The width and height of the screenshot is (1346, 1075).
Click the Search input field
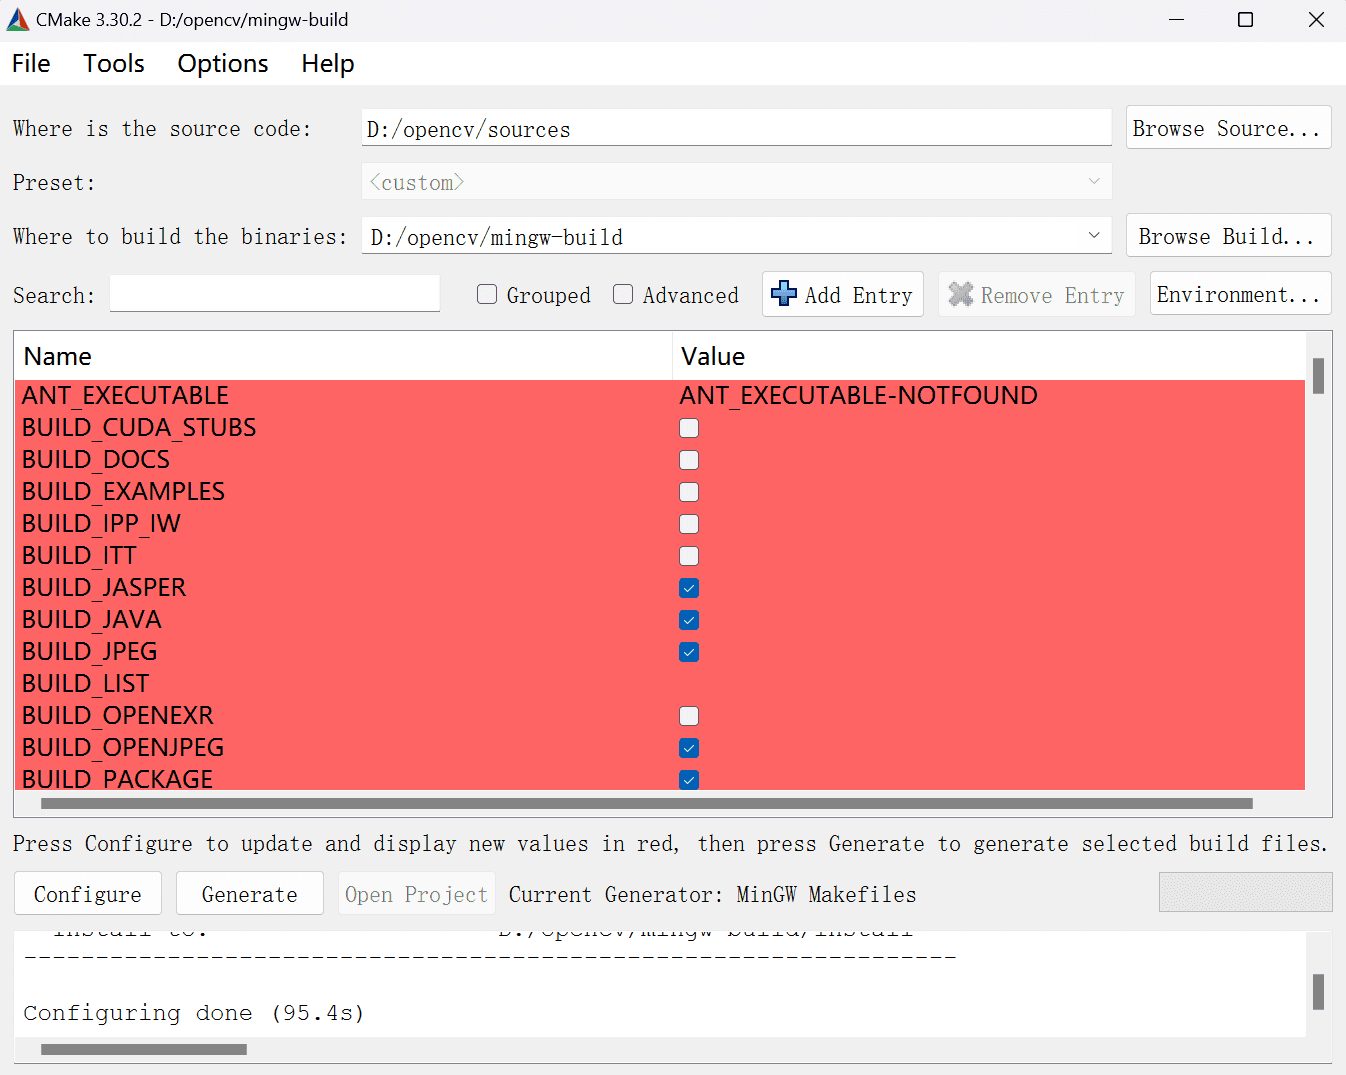coord(275,294)
